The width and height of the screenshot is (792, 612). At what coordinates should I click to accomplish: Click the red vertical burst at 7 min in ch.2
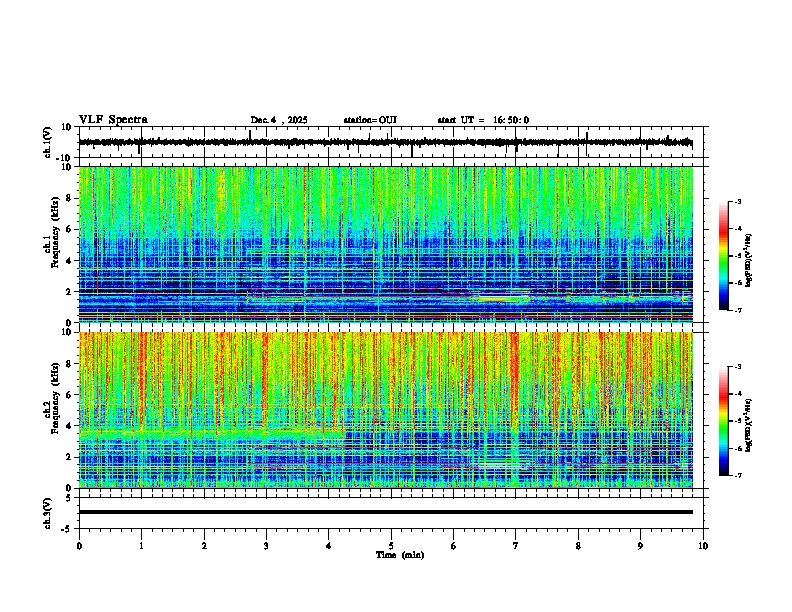point(515,379)
